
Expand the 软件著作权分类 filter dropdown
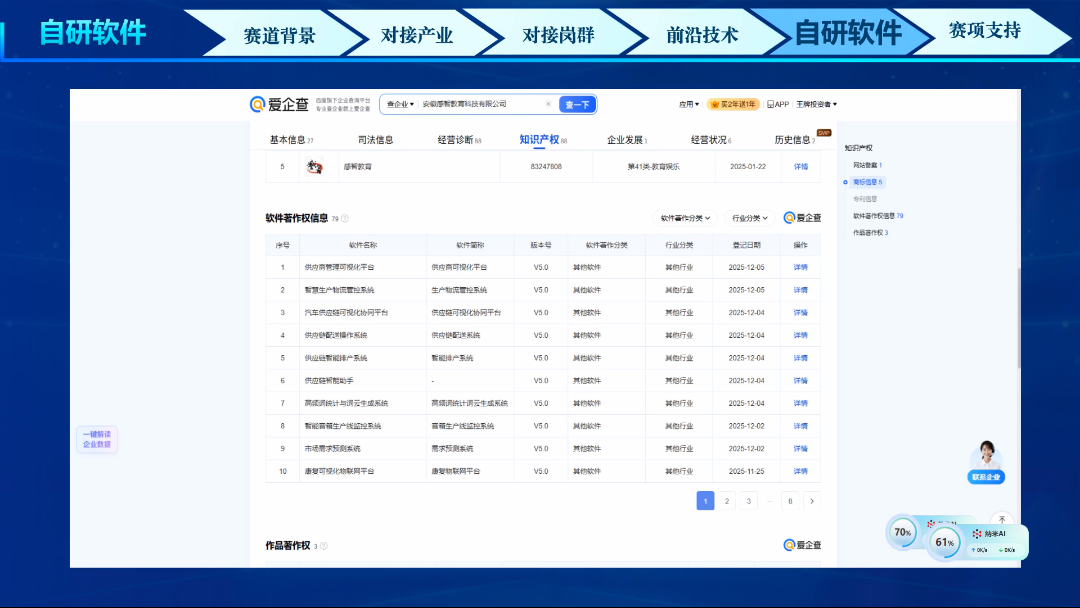685,218
